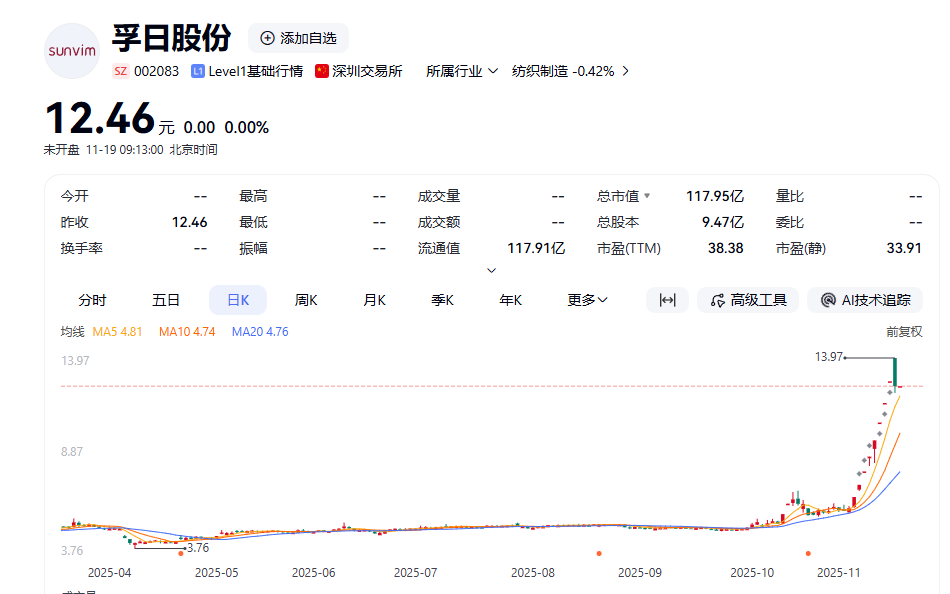
Task: Click the 前复权 adjustment option
Action: coord(903,331)
